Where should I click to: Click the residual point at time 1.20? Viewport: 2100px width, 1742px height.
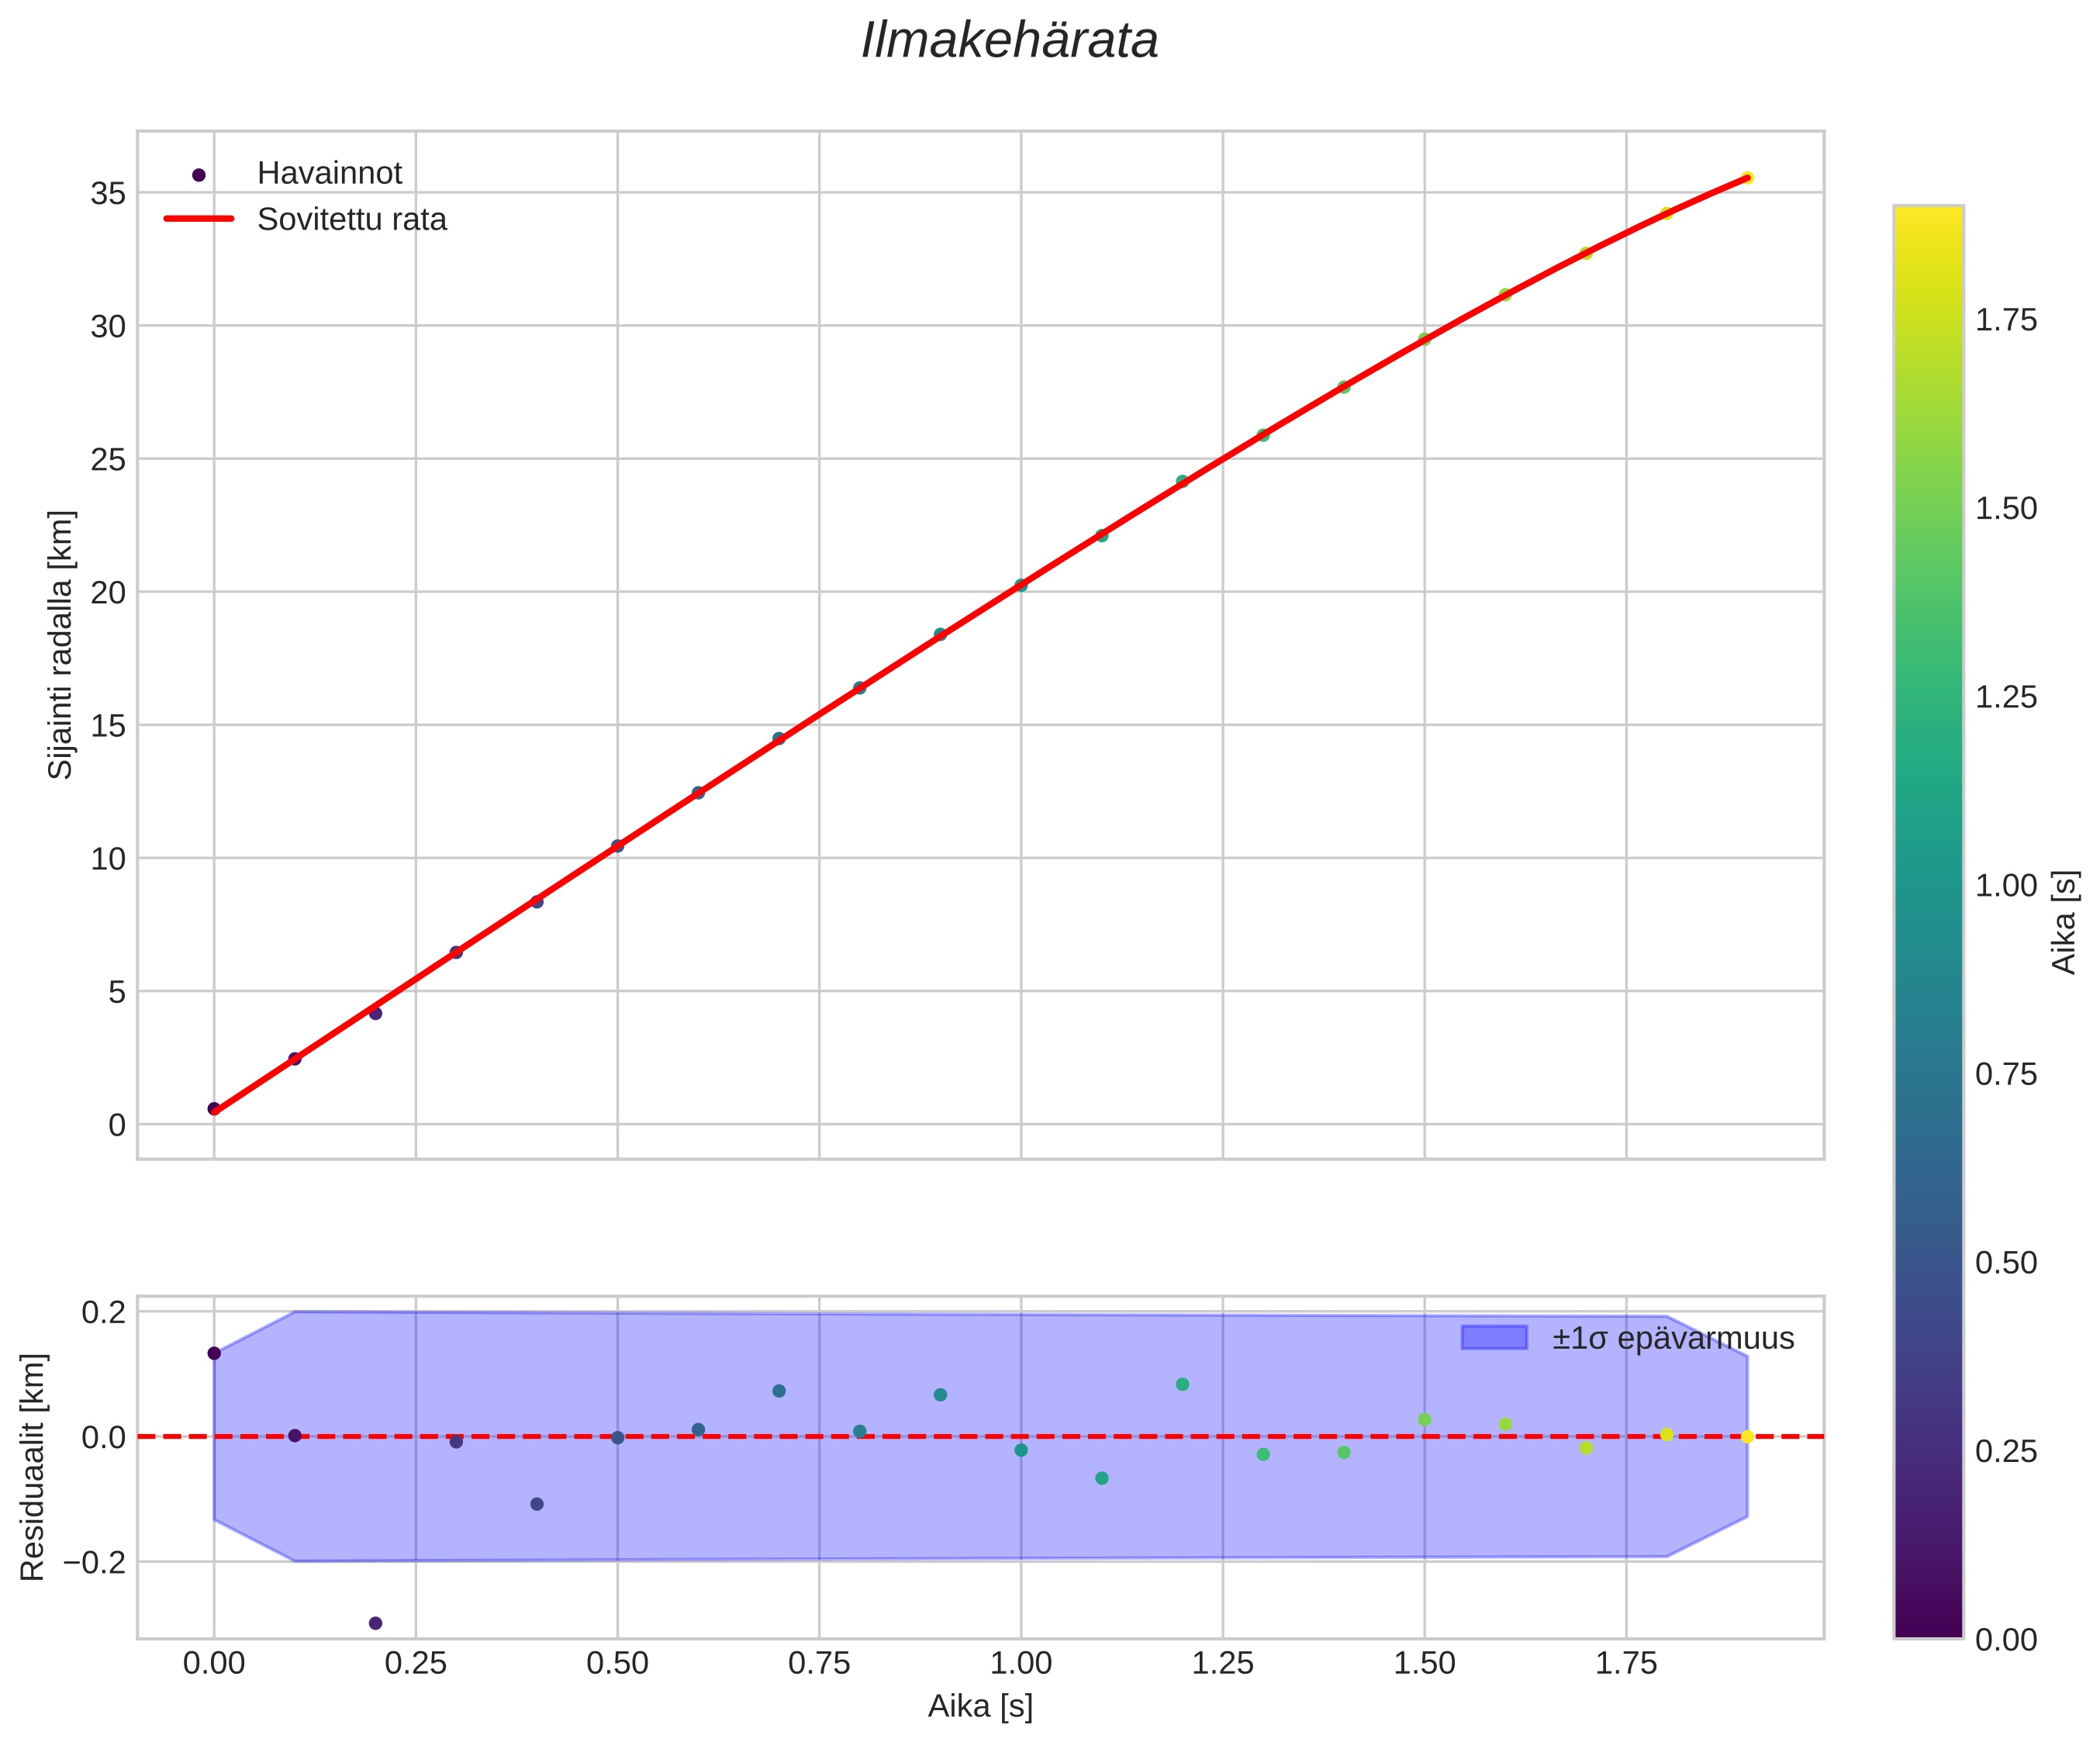coord(1182,1384)
